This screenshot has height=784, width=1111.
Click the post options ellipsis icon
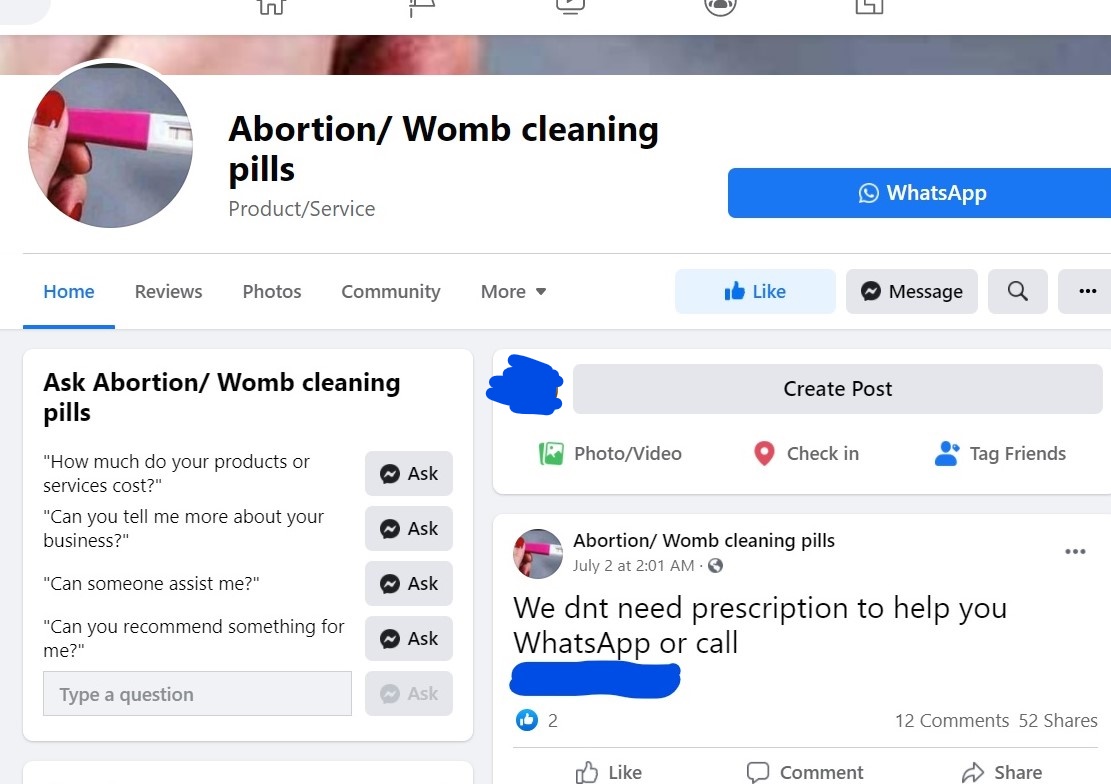point(1075,551)
